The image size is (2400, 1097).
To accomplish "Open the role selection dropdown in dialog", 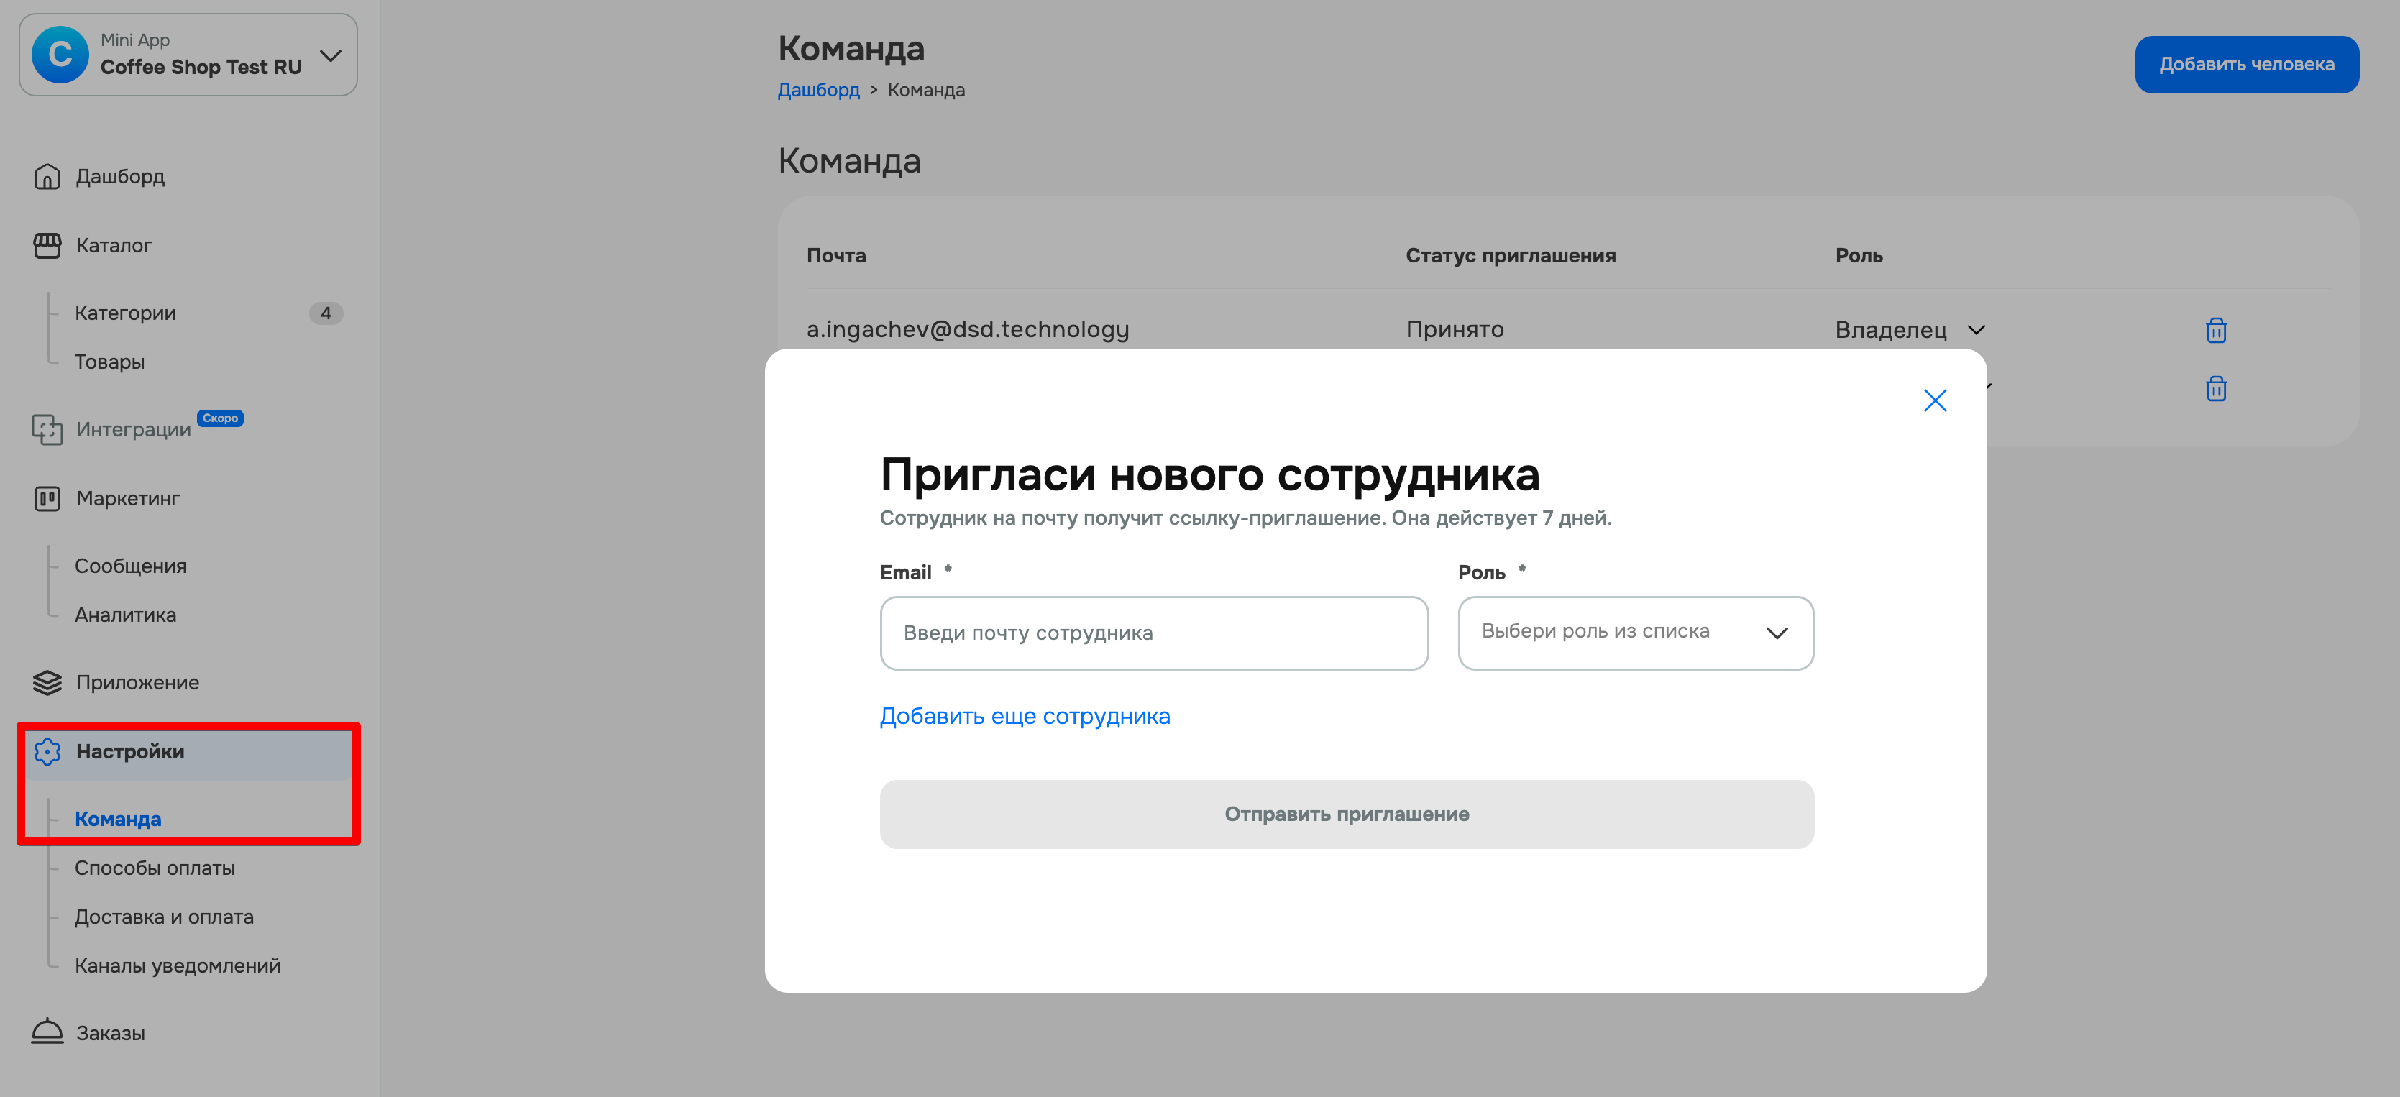I will 1635,633.
